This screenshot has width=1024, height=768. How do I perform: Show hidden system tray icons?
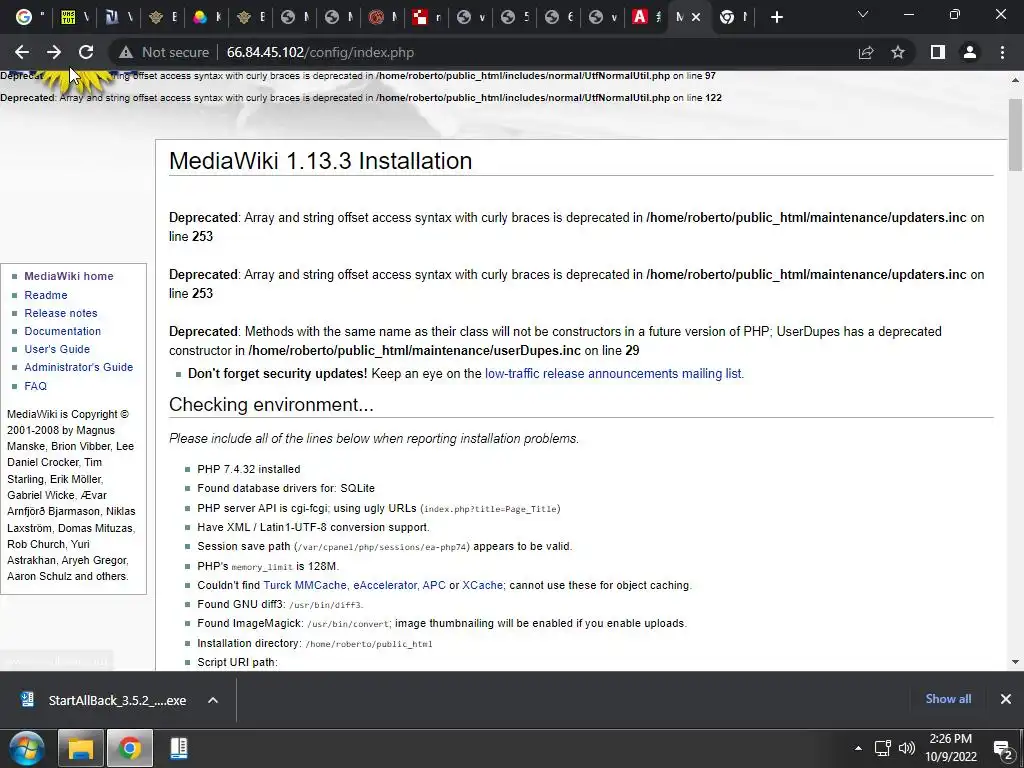858,748
